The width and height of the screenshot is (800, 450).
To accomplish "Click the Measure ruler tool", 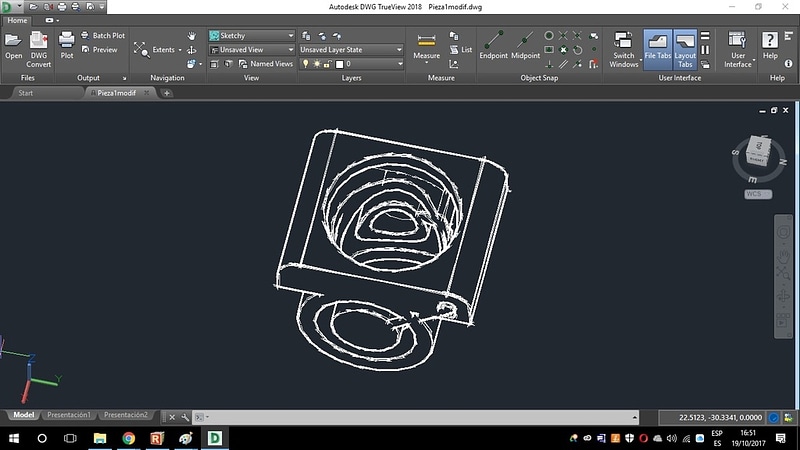I will (x=427, y=40).
